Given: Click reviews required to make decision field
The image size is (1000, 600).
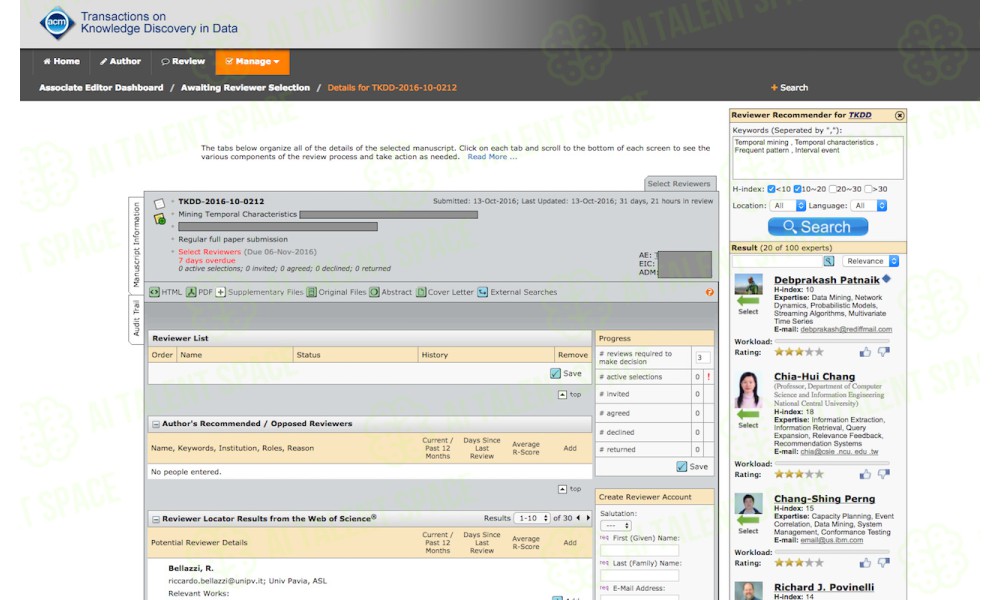Looking at the screenshot, I should 703,358.
